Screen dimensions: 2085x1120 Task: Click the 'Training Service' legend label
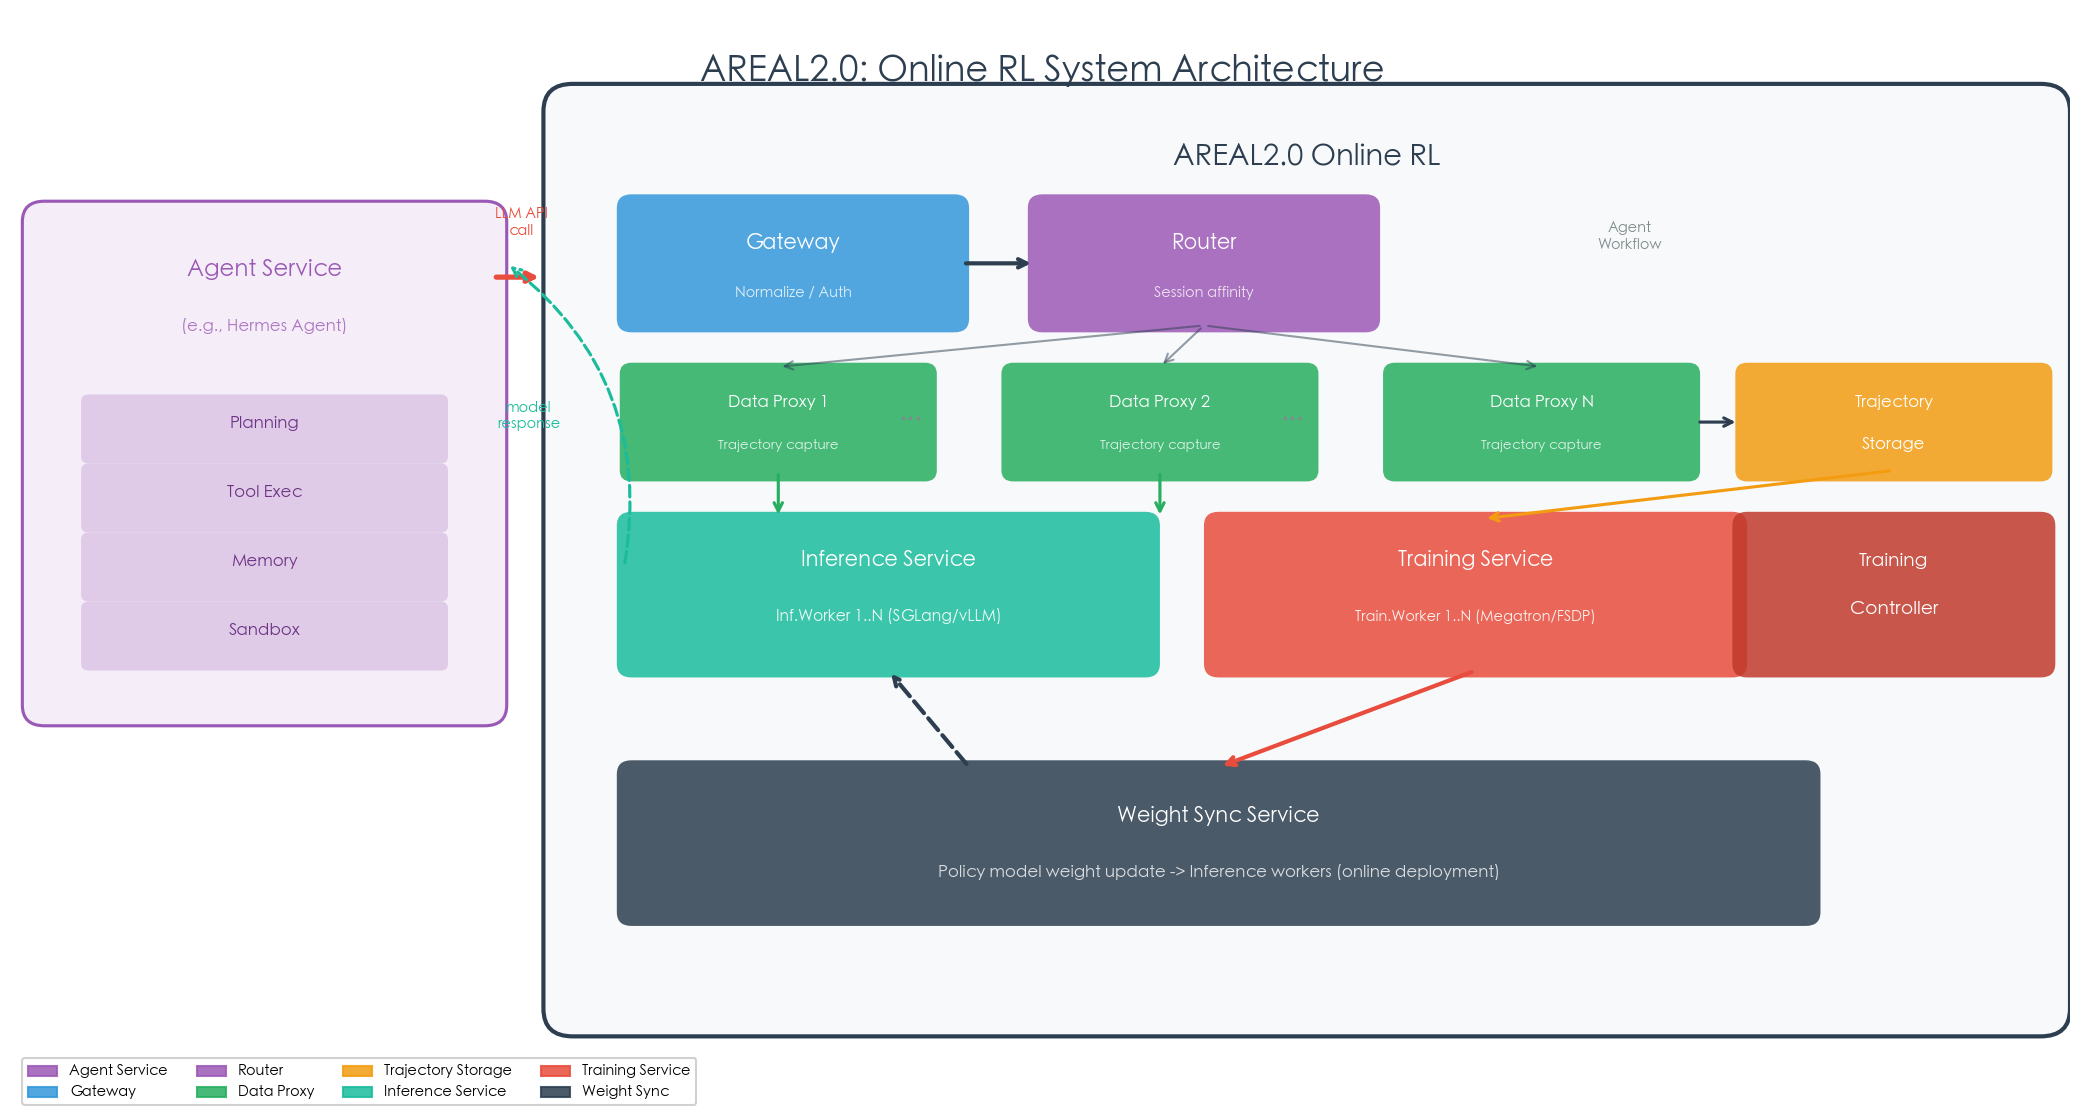tap(636, 1070)
